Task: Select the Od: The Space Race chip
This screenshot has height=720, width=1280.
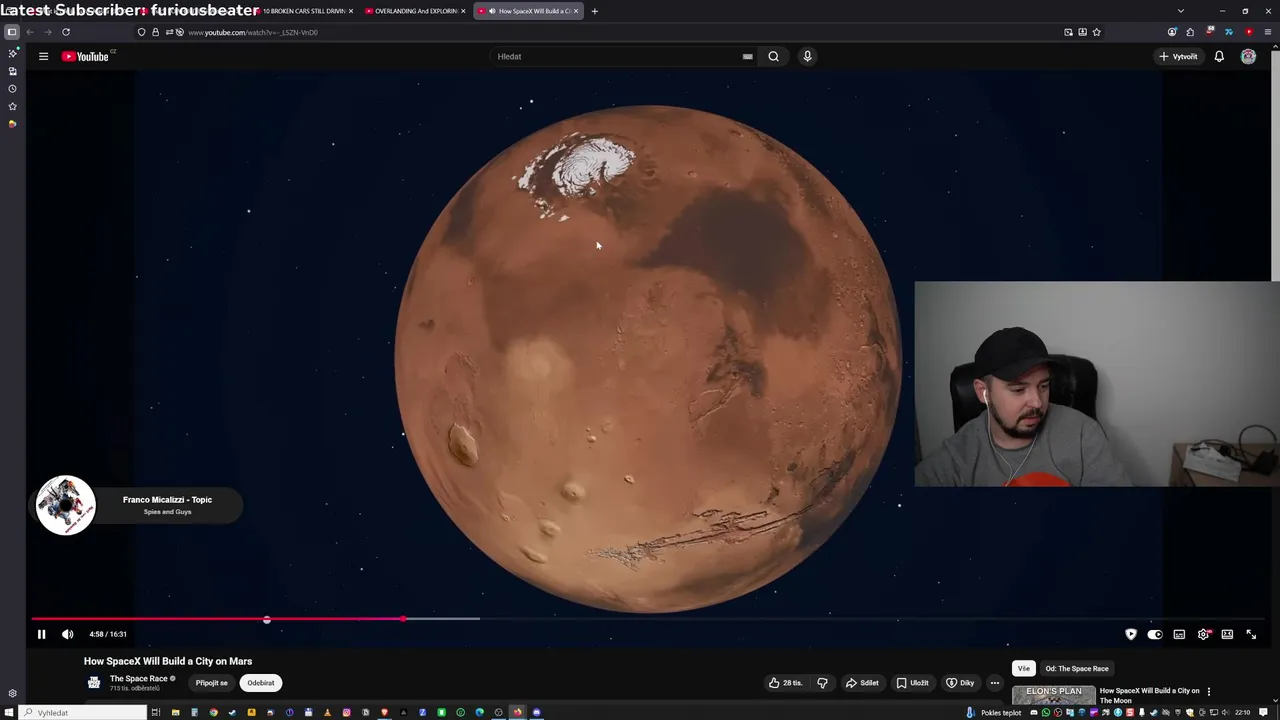Action: point(1077,668)
